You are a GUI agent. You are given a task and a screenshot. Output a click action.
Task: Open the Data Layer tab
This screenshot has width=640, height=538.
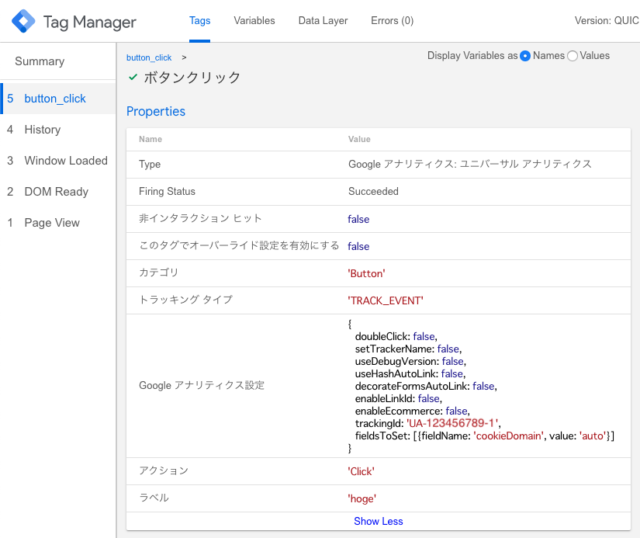323,21
